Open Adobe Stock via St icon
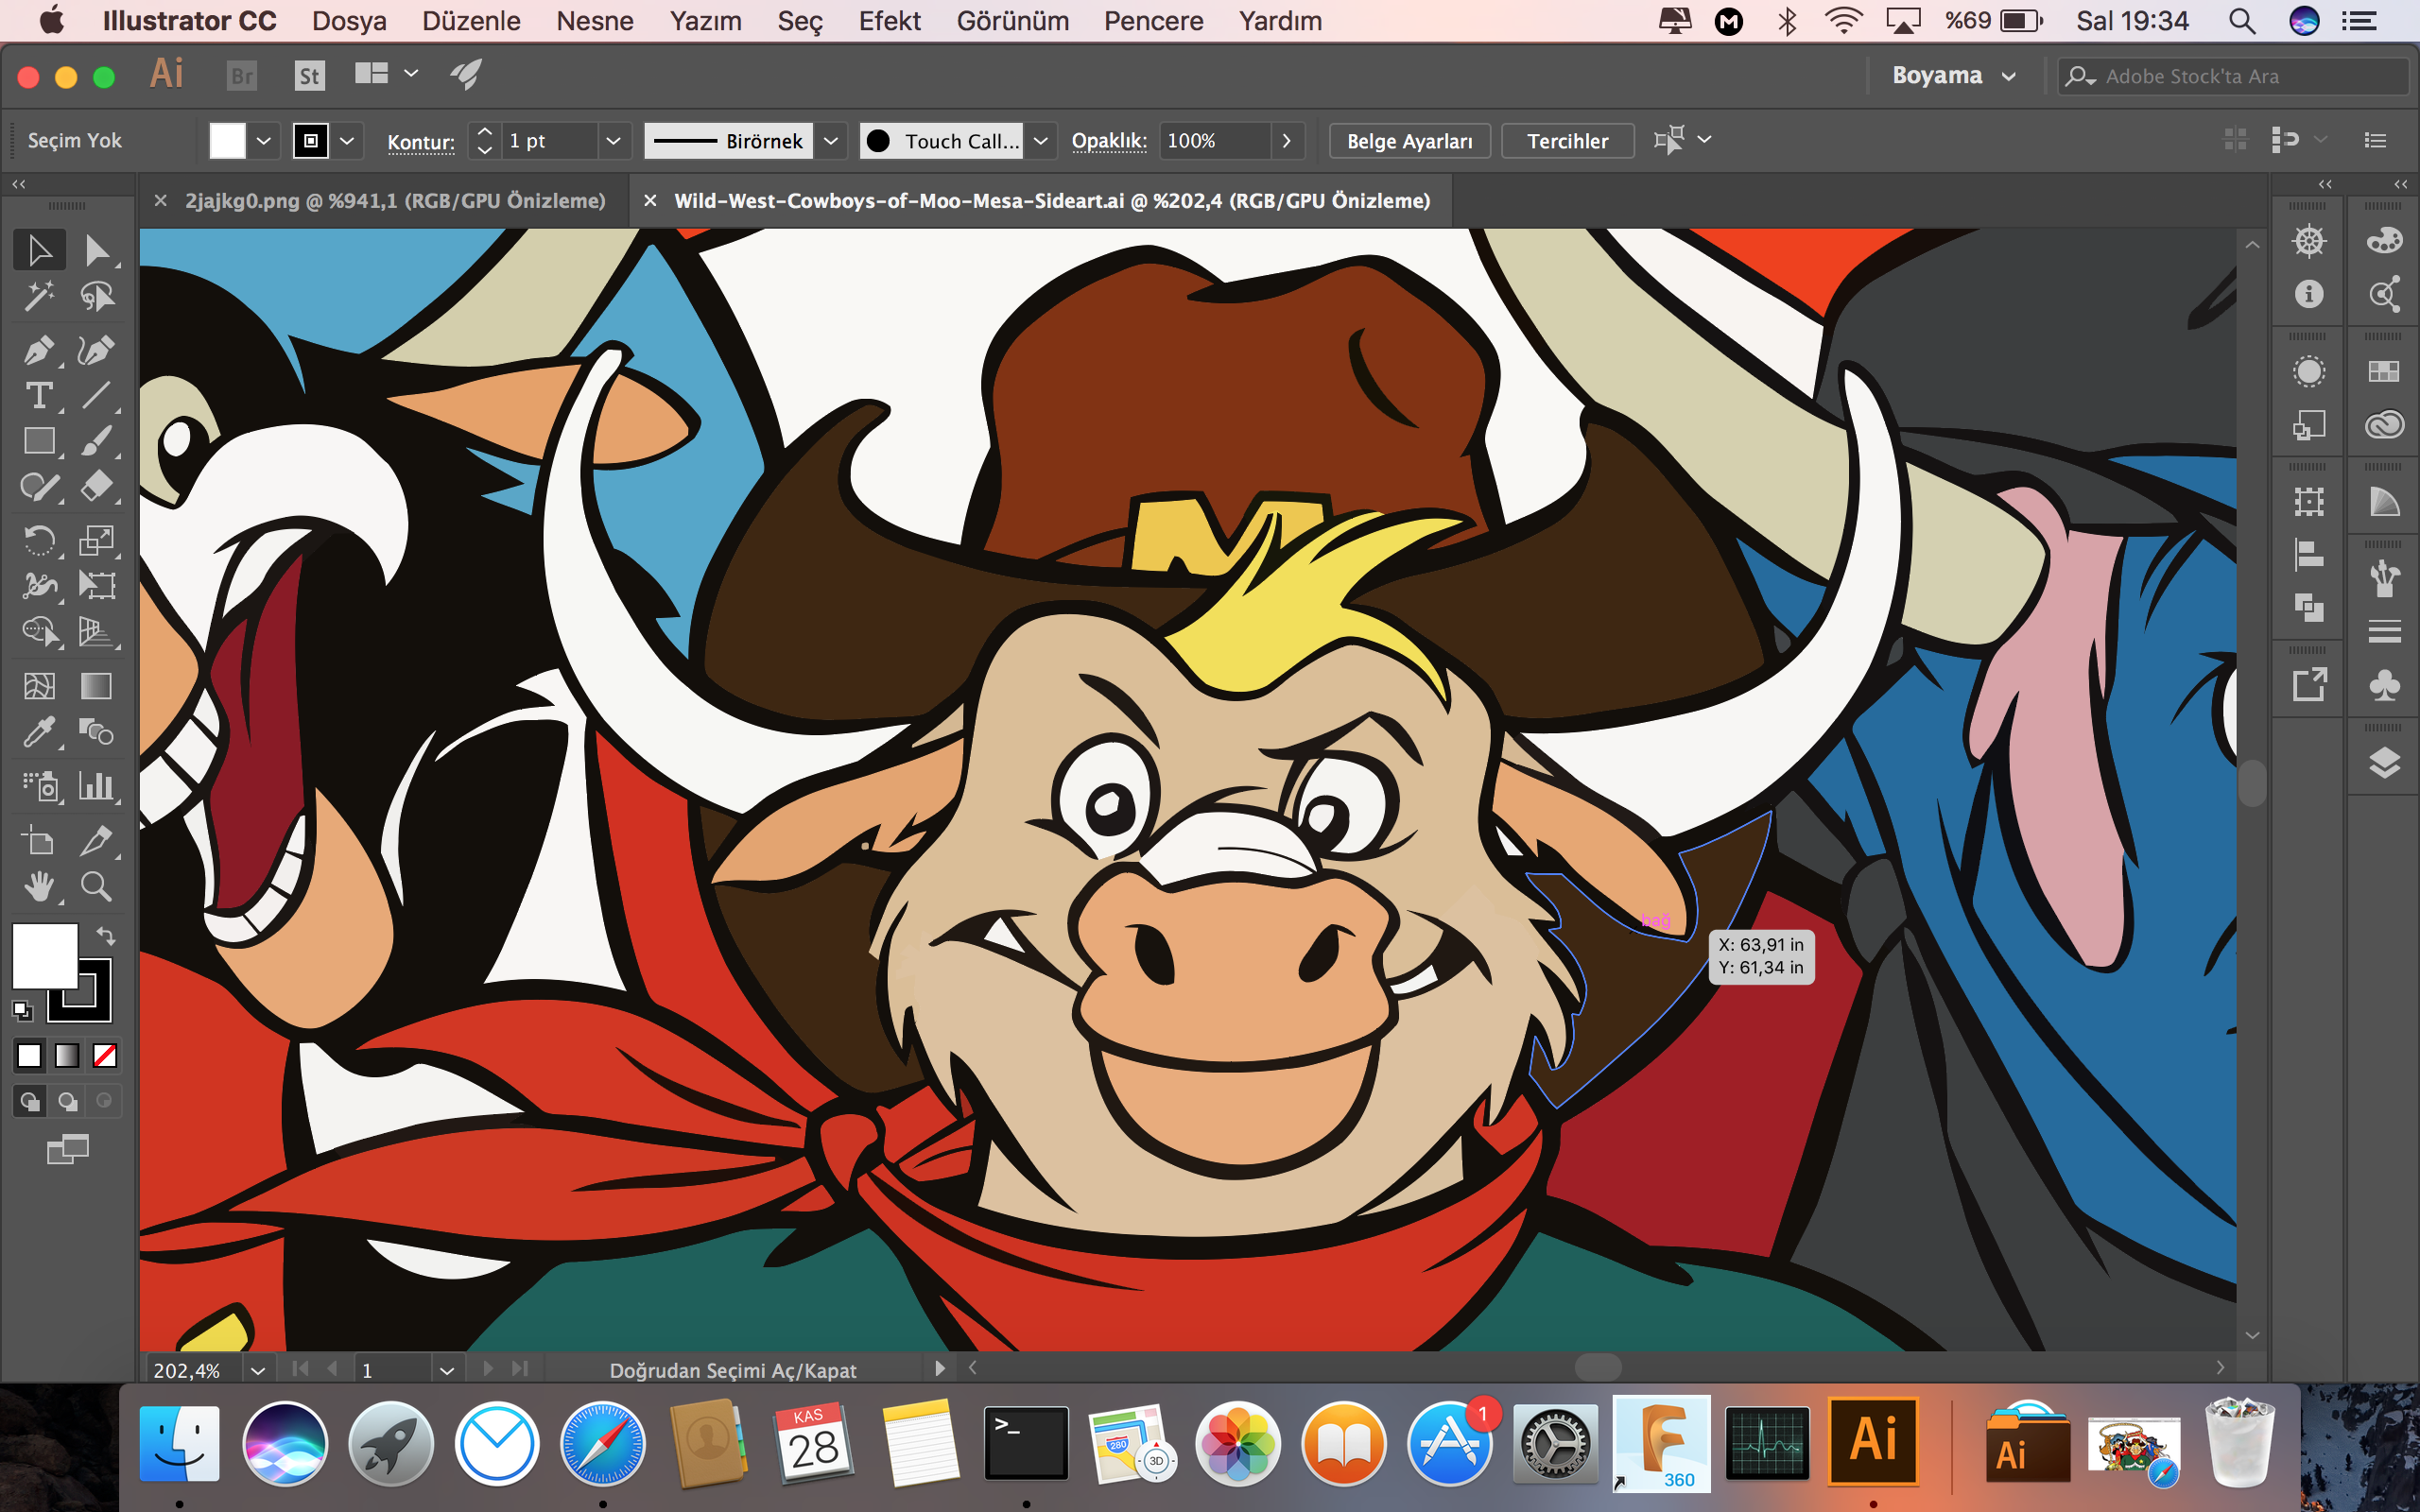 (x=310, y=76)
